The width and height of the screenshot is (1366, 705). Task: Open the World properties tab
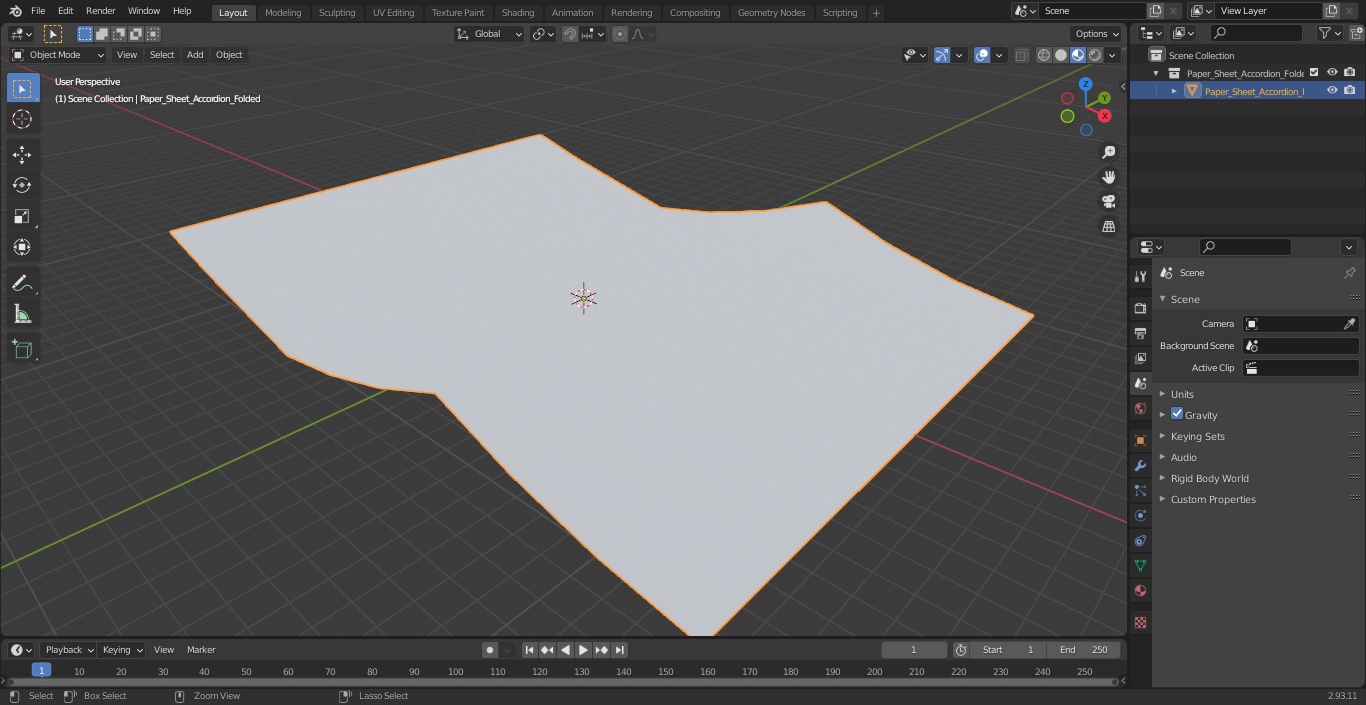coord(1140,408)
